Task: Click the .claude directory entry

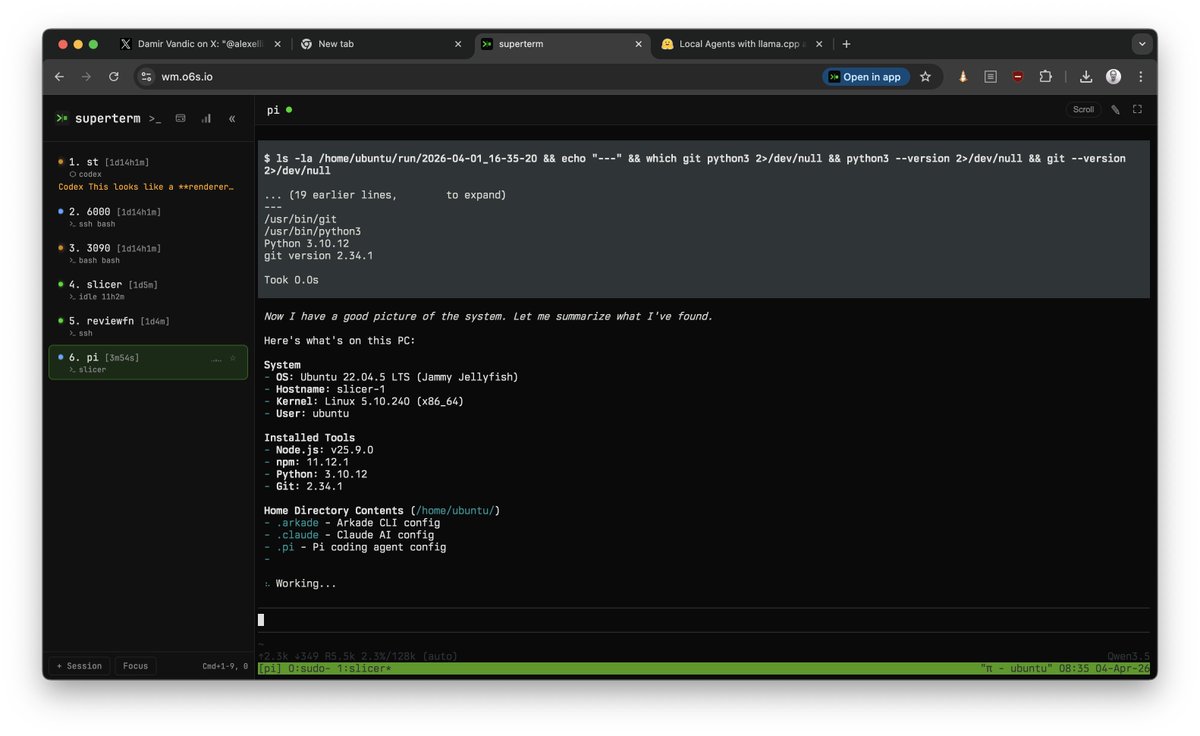Action: pos(297,535)
